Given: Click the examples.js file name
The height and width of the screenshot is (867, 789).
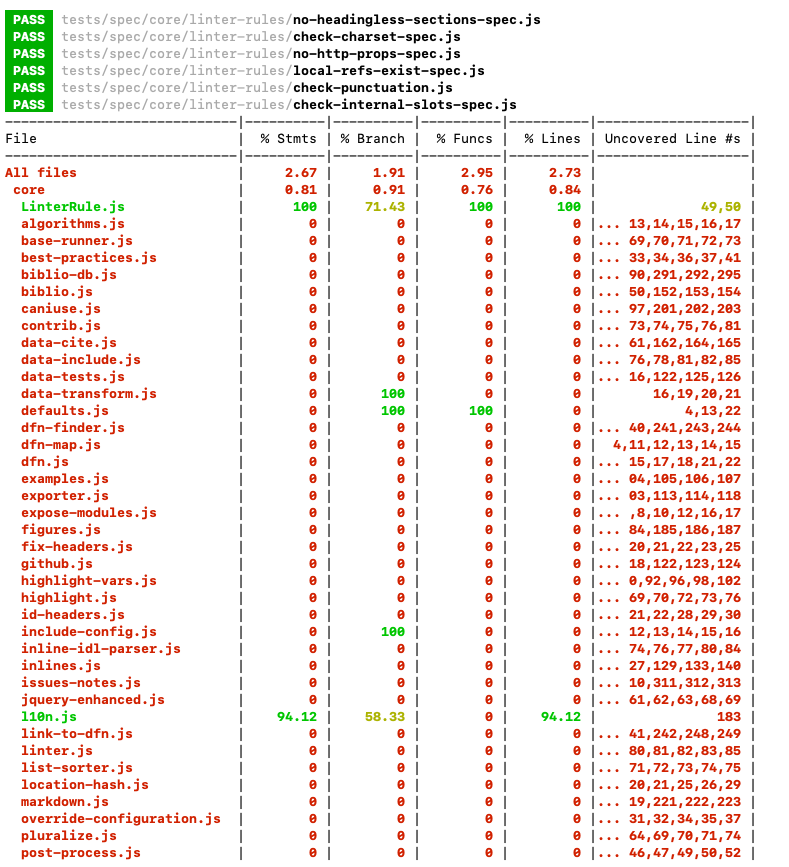Looking at the screenshot, I should click(x=65, y=479).
